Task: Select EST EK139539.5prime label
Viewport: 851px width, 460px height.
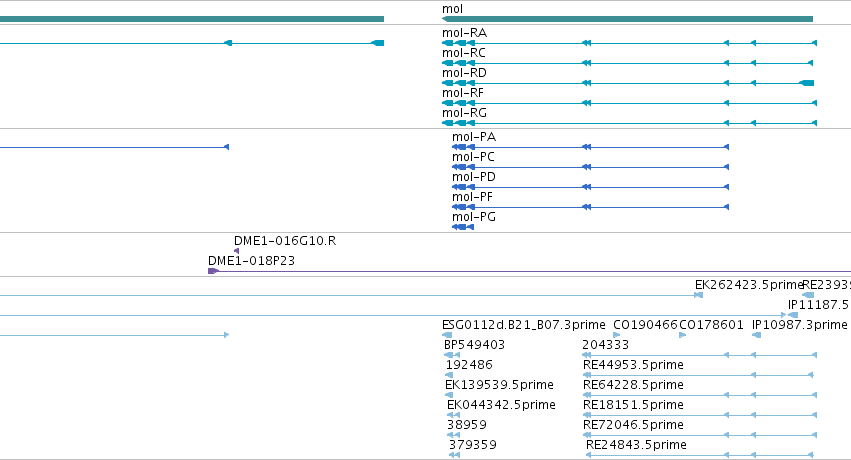Action: click(x=499, y=385)
